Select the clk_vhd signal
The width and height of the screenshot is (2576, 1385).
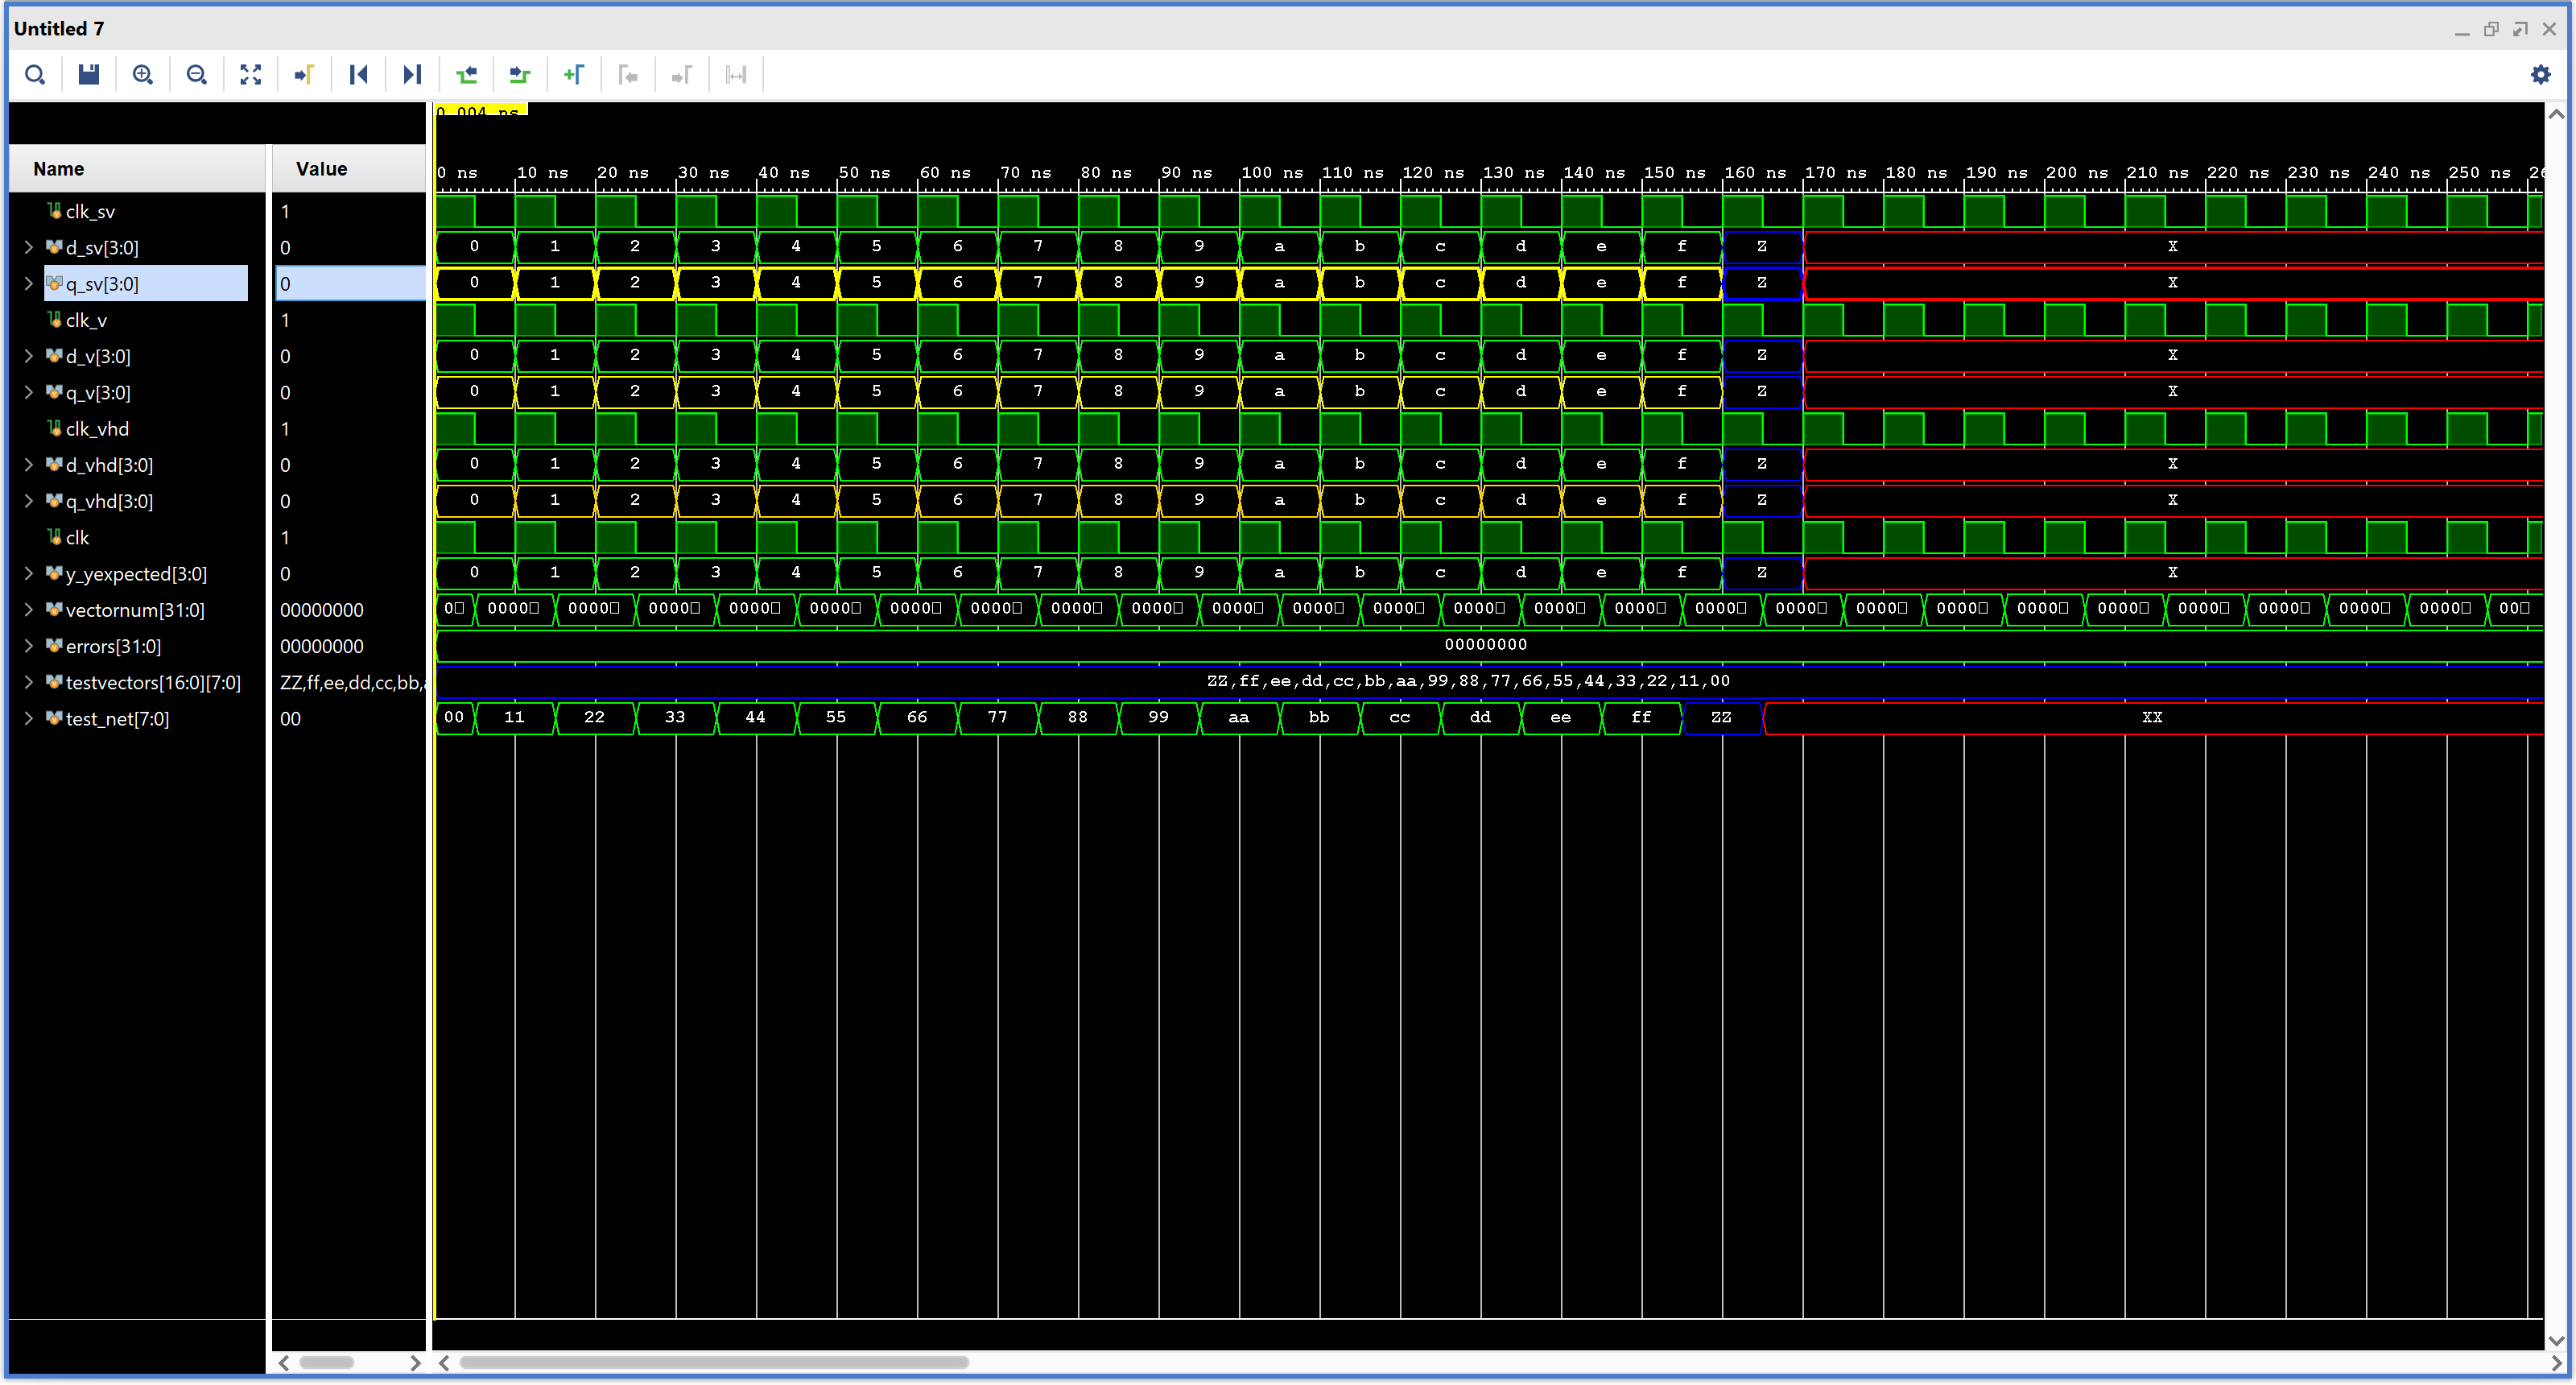[x=97, y=429]
